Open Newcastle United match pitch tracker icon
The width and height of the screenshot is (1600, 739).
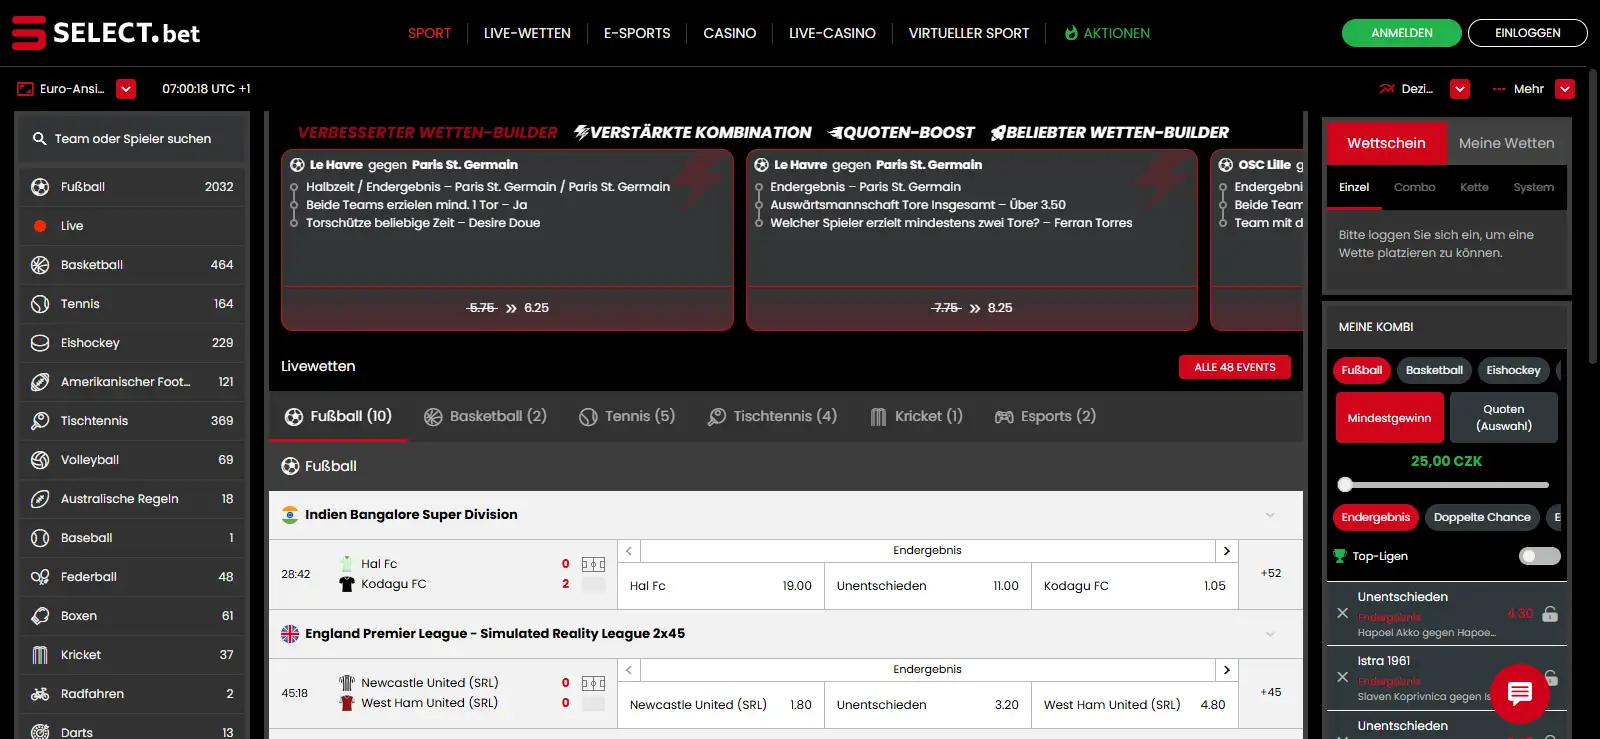pyautogui.click(x=593, y=683)
